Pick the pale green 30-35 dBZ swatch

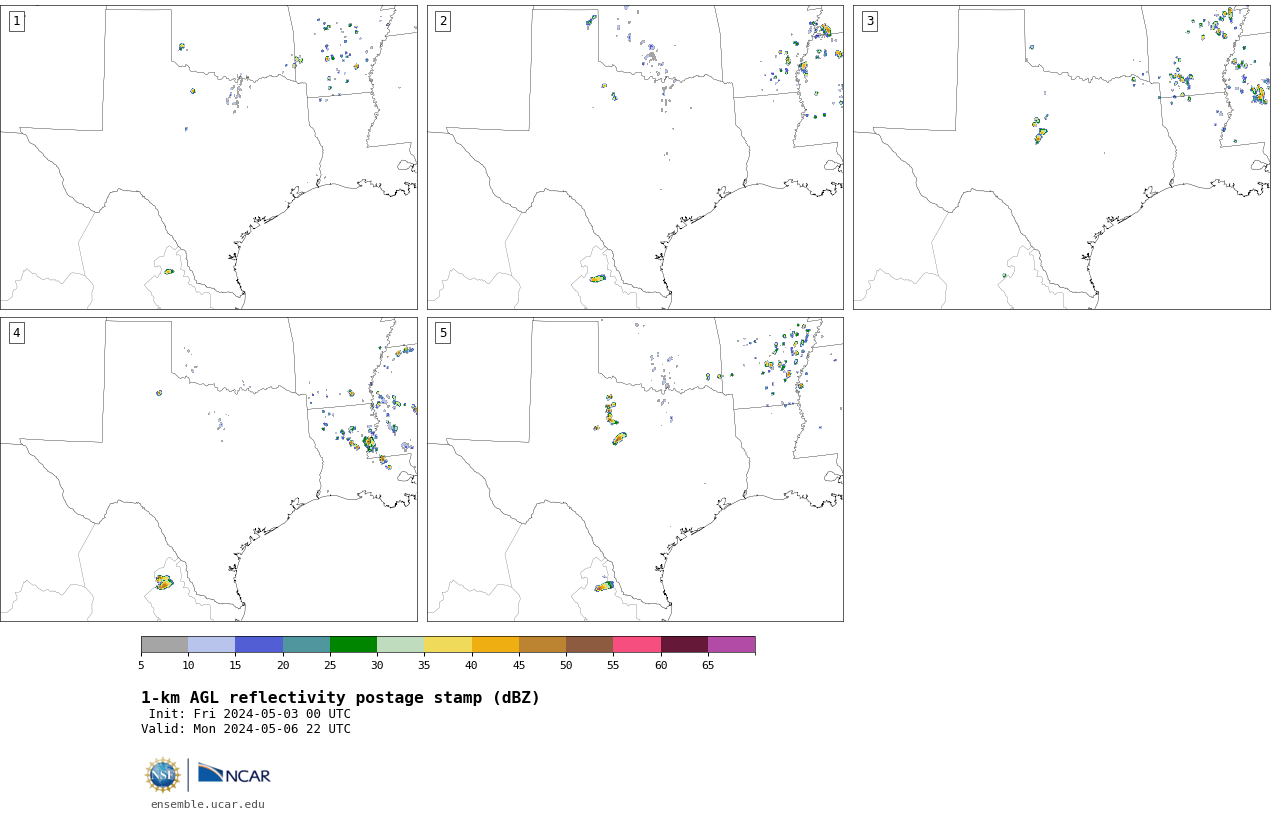401,644
